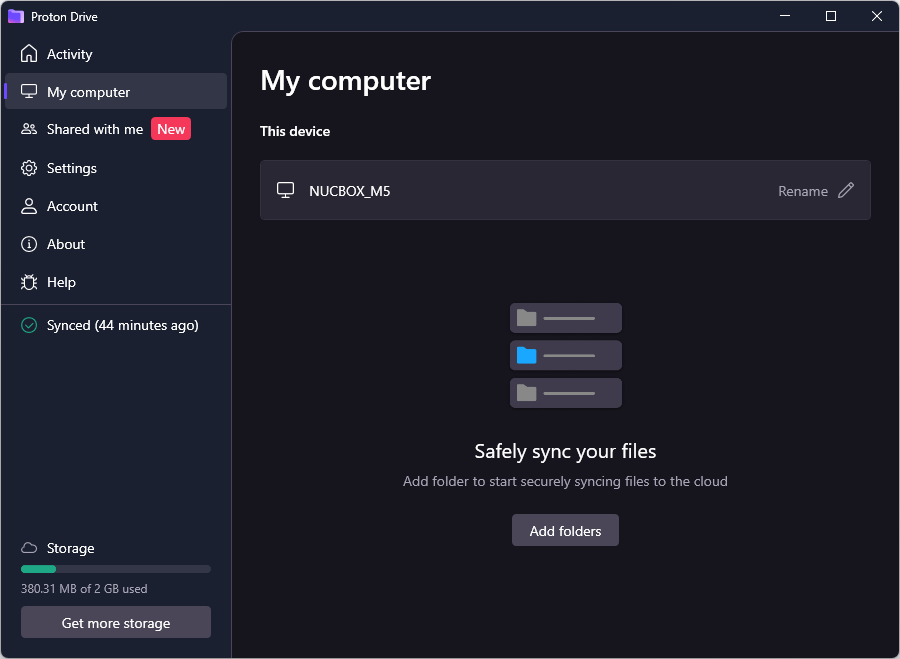Click the Settings gear icon
Screen dimensions: 900x659
click(x=29, y=168)
